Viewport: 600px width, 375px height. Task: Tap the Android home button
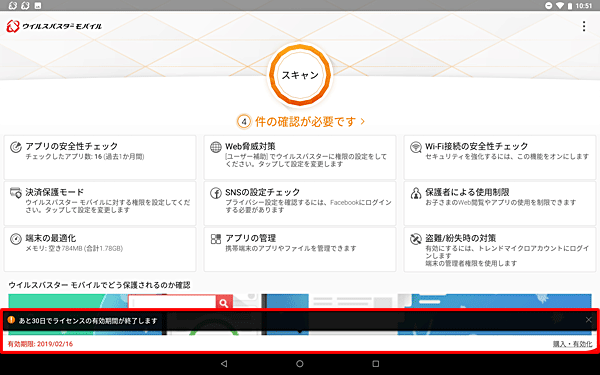pos(300,364)
